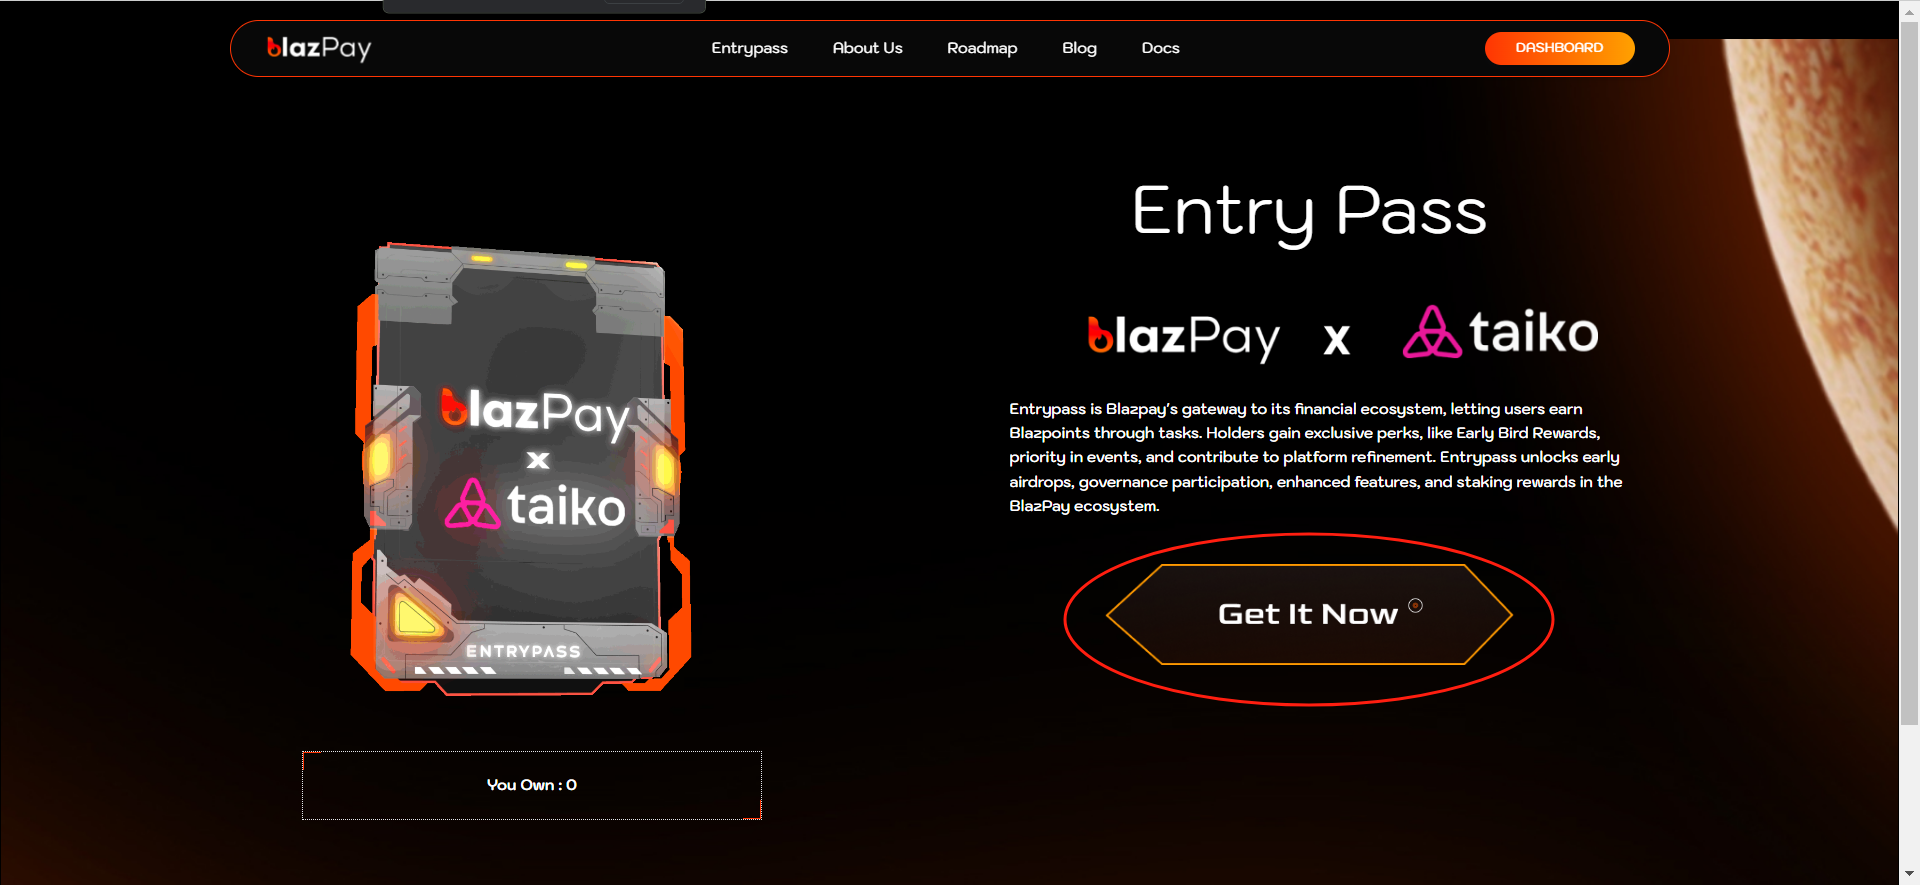Screen dimensions: 1920x885
Task: Go to the Roadmap section
Action: [x=982, y=48]
